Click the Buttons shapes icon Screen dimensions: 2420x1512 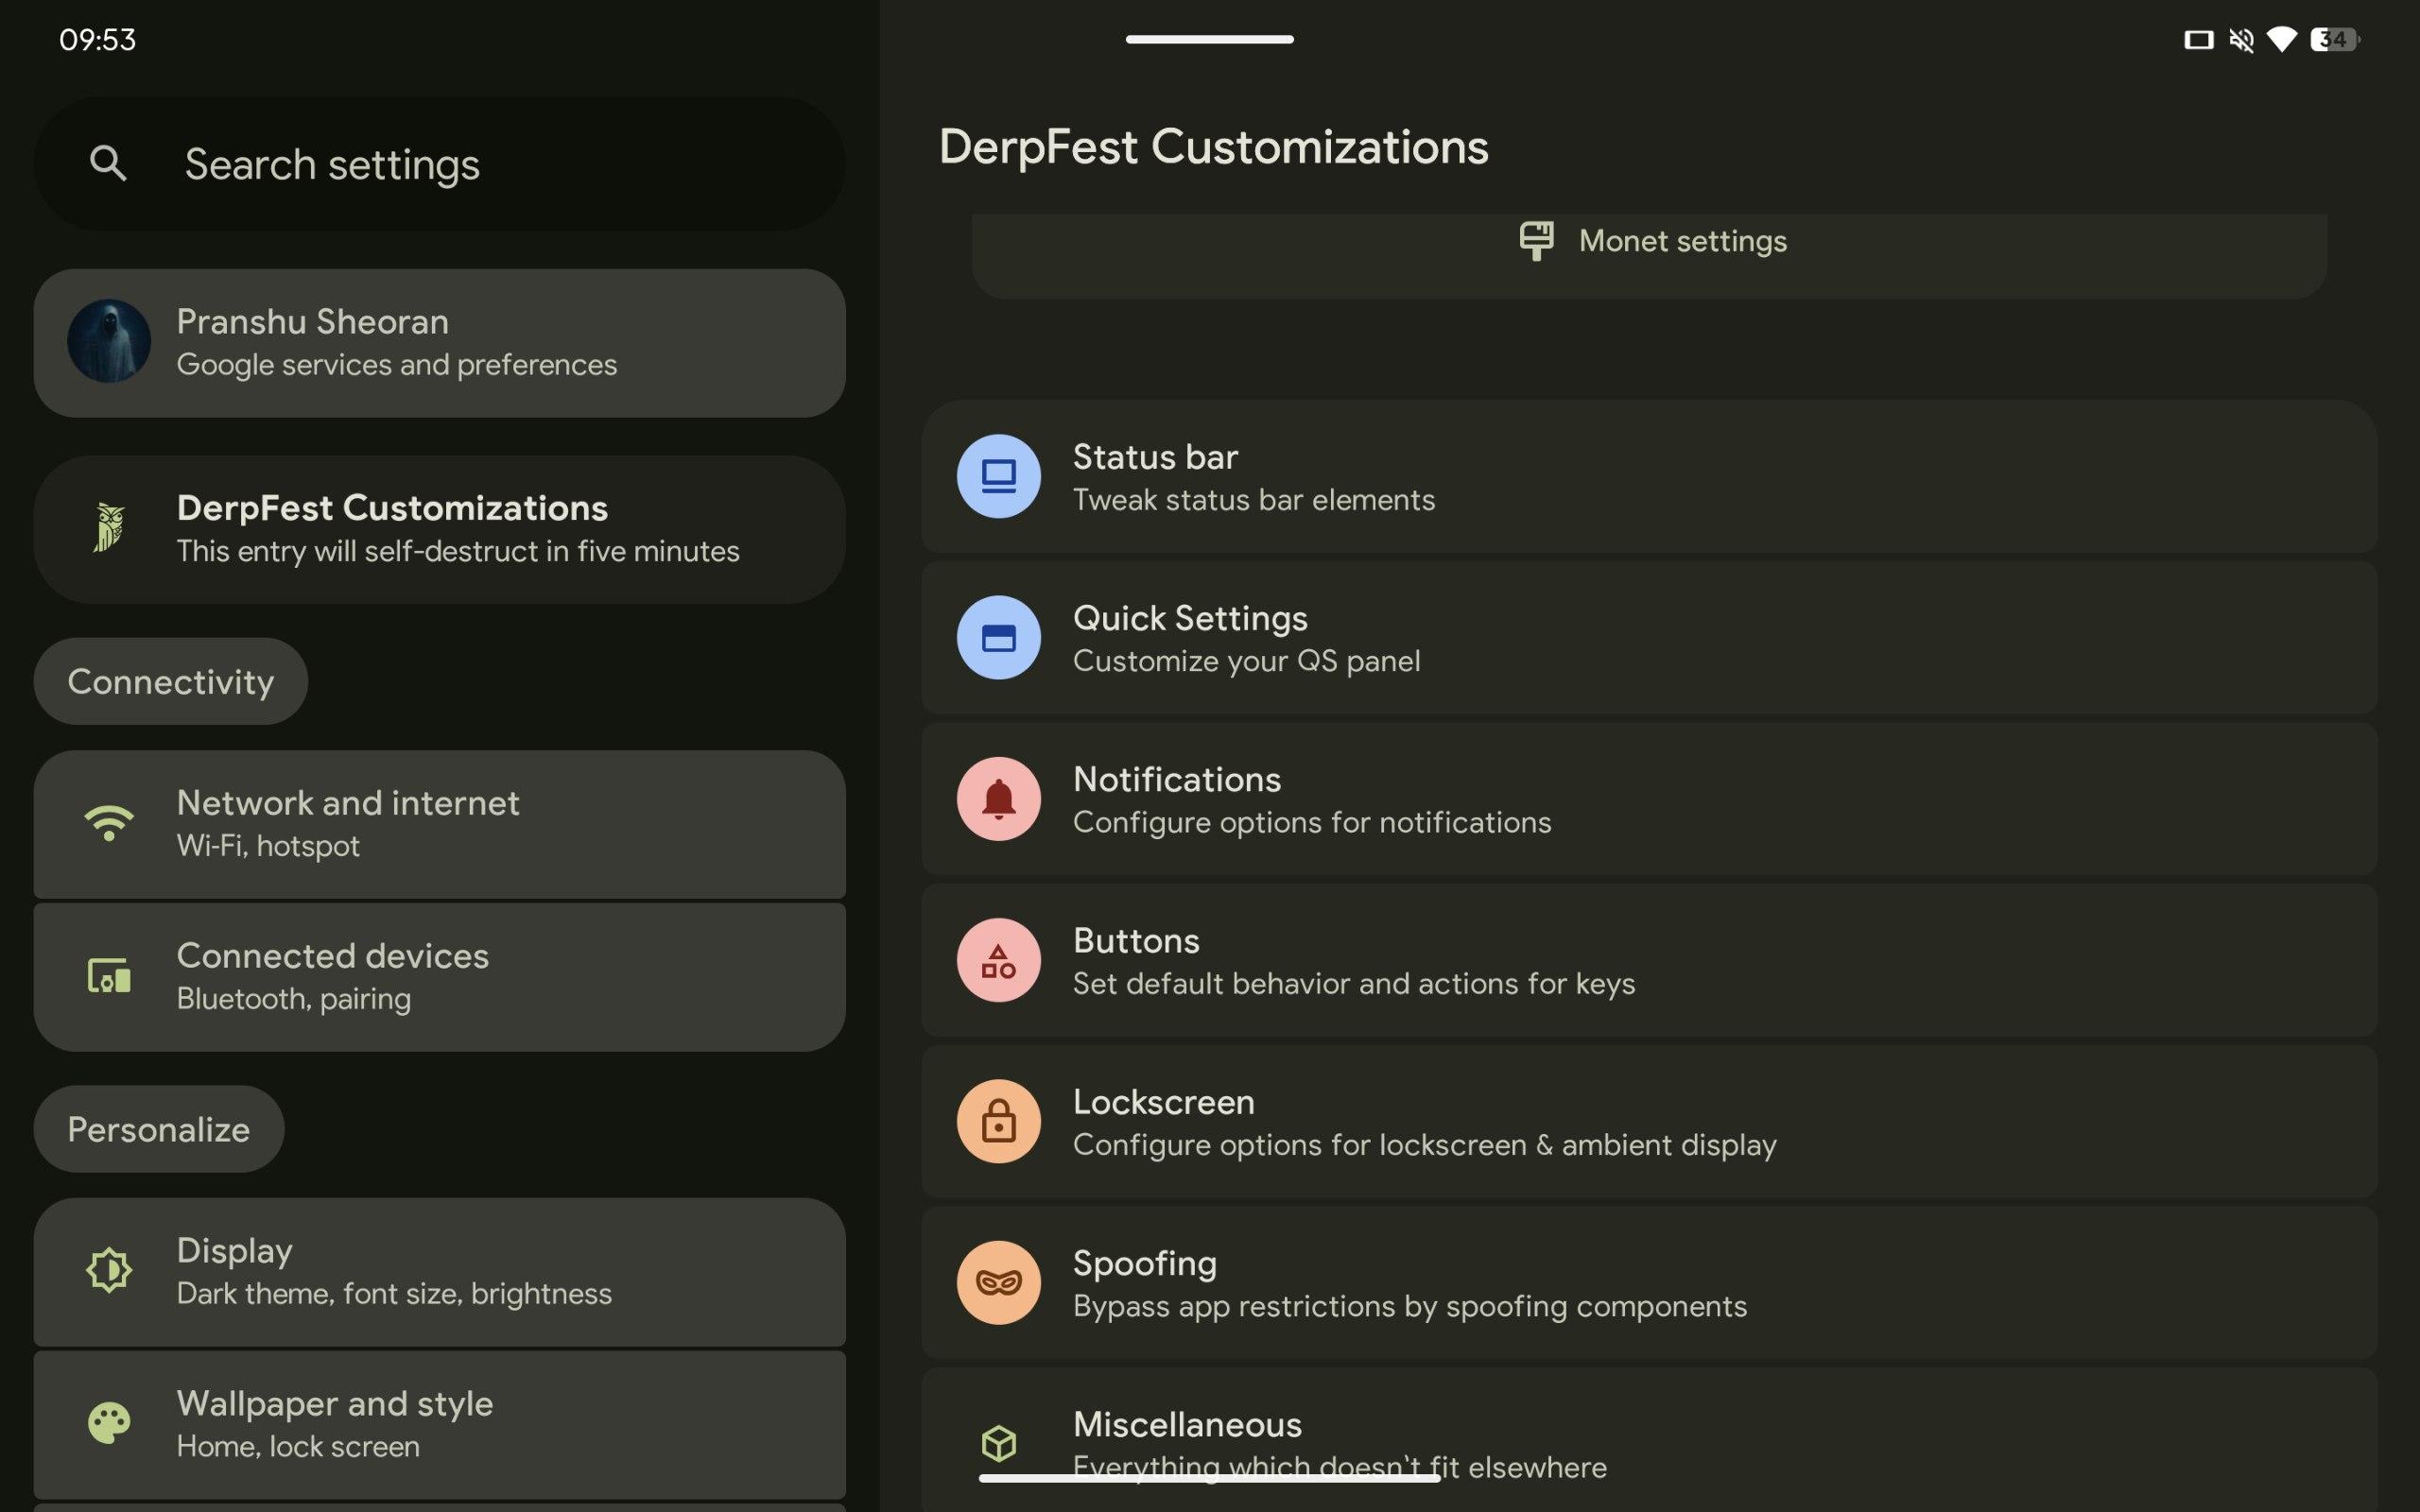[x=998, y=960]
